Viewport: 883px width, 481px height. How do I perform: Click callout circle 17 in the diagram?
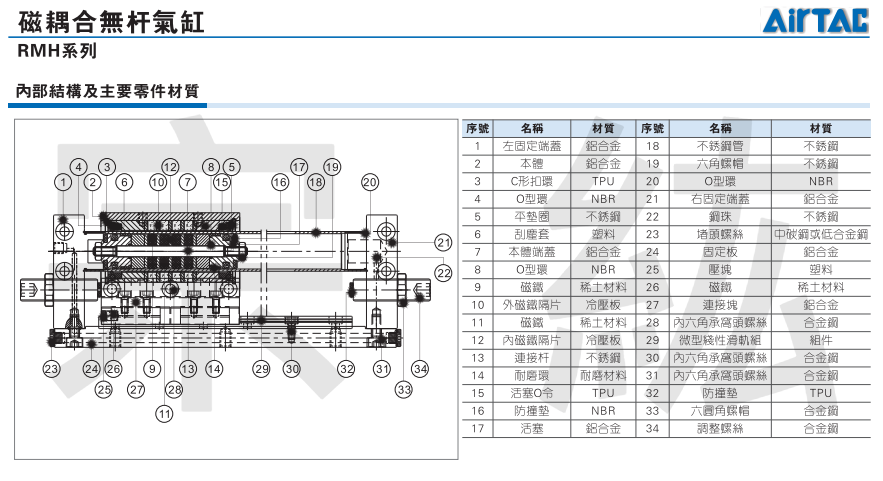point(299,166)
